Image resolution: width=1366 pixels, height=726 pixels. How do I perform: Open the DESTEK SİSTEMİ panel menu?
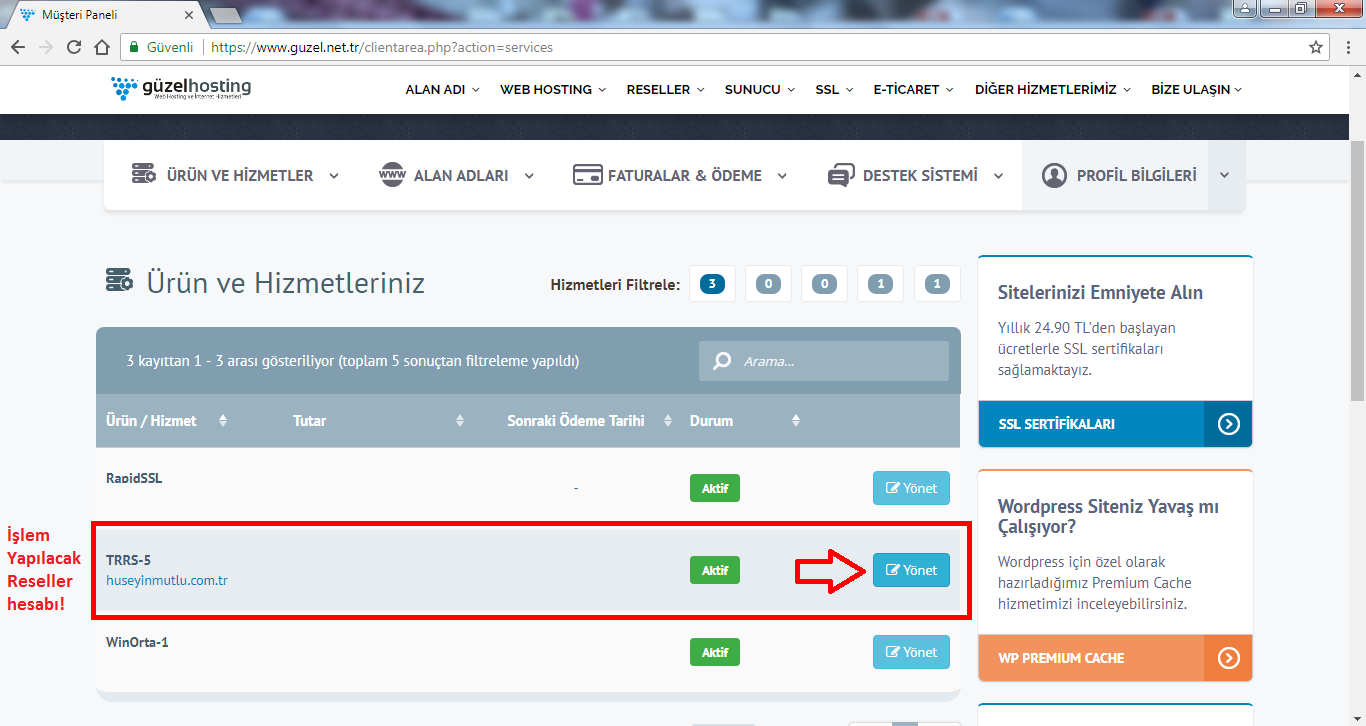(916, 175)
